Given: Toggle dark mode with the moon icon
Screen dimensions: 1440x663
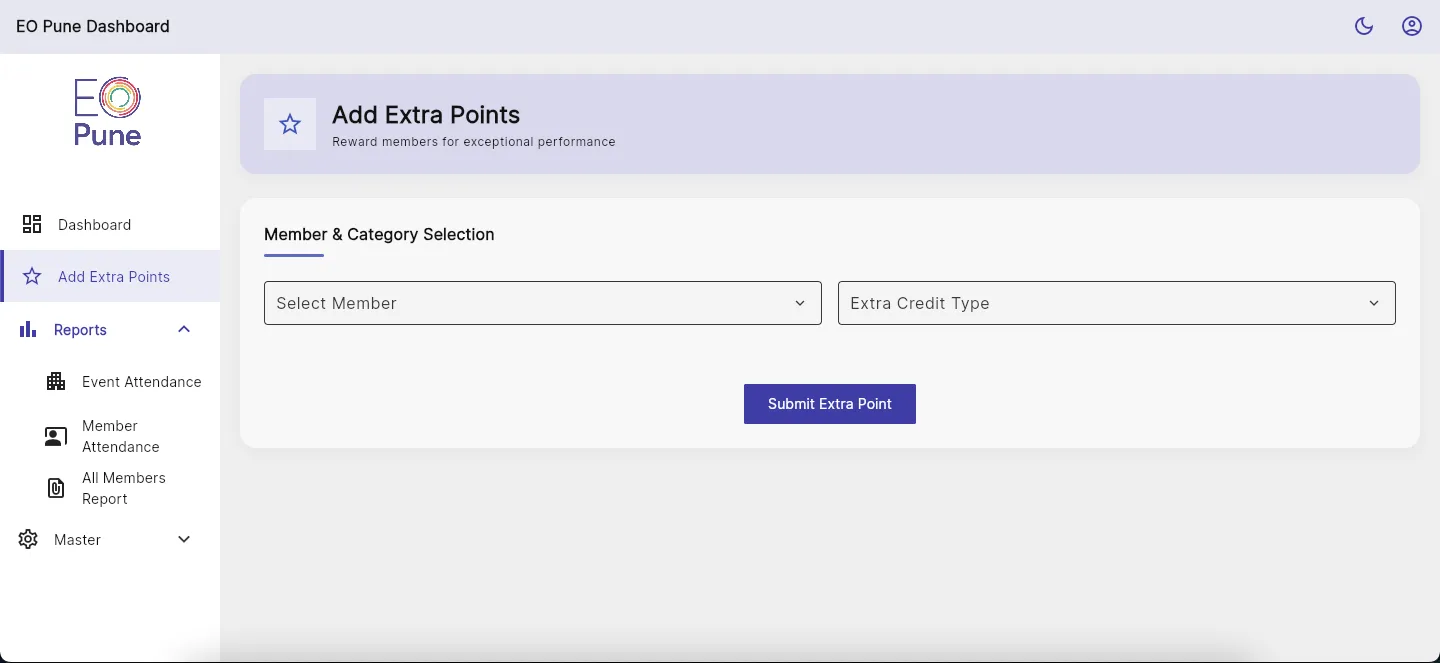Looking at the screenshot, I should click(x=1364, y=26).
